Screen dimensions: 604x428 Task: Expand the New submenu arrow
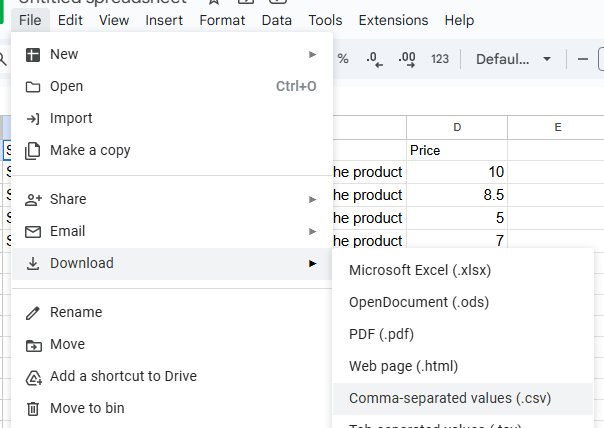pyautogui.click(x=312, y=54)
